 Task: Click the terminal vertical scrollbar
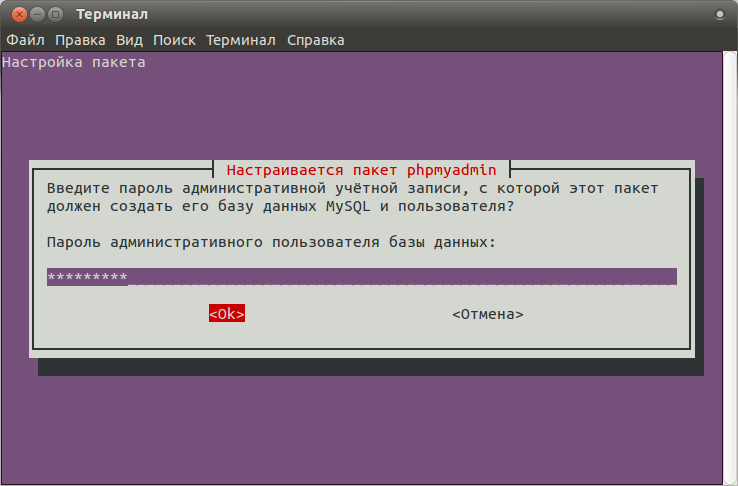click(730, 268)
